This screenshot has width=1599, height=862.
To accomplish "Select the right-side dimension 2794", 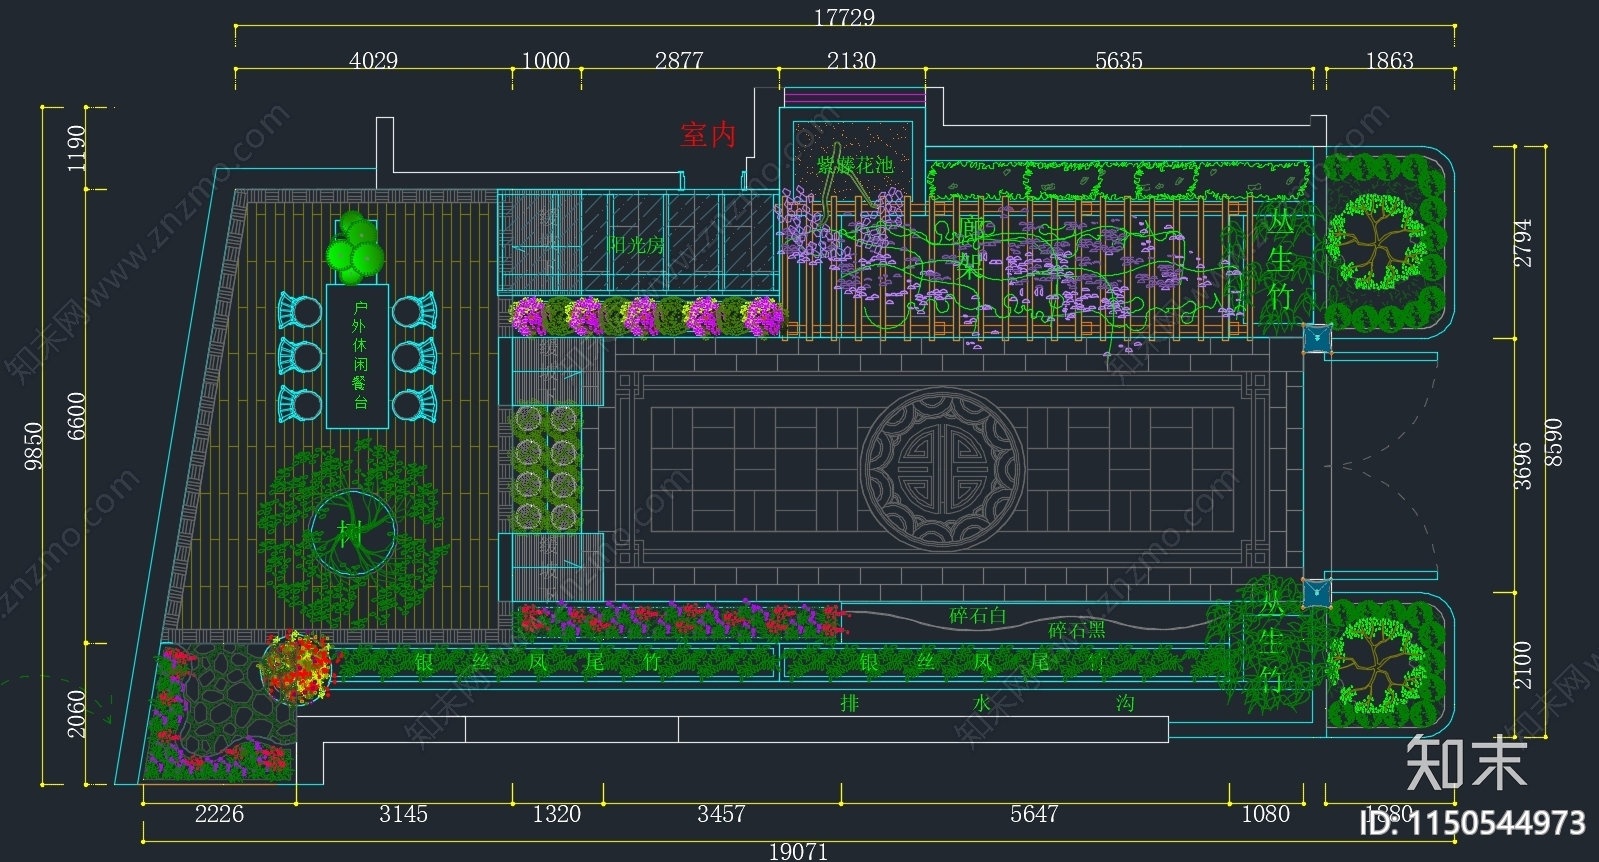I will (1522, 243).
